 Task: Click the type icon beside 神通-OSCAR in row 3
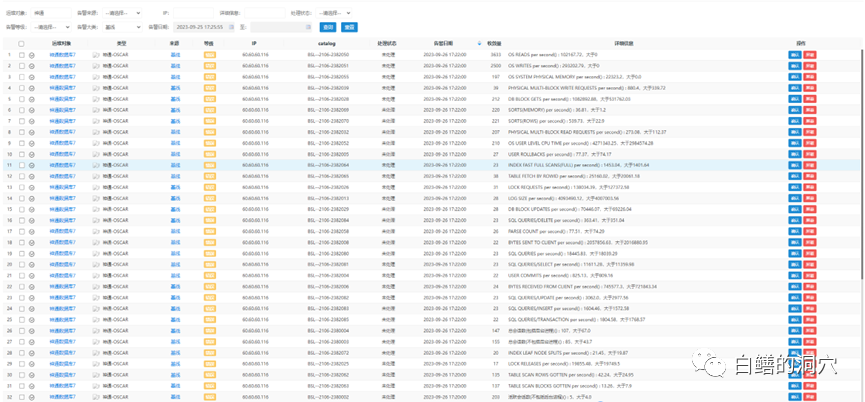[96, 78]
